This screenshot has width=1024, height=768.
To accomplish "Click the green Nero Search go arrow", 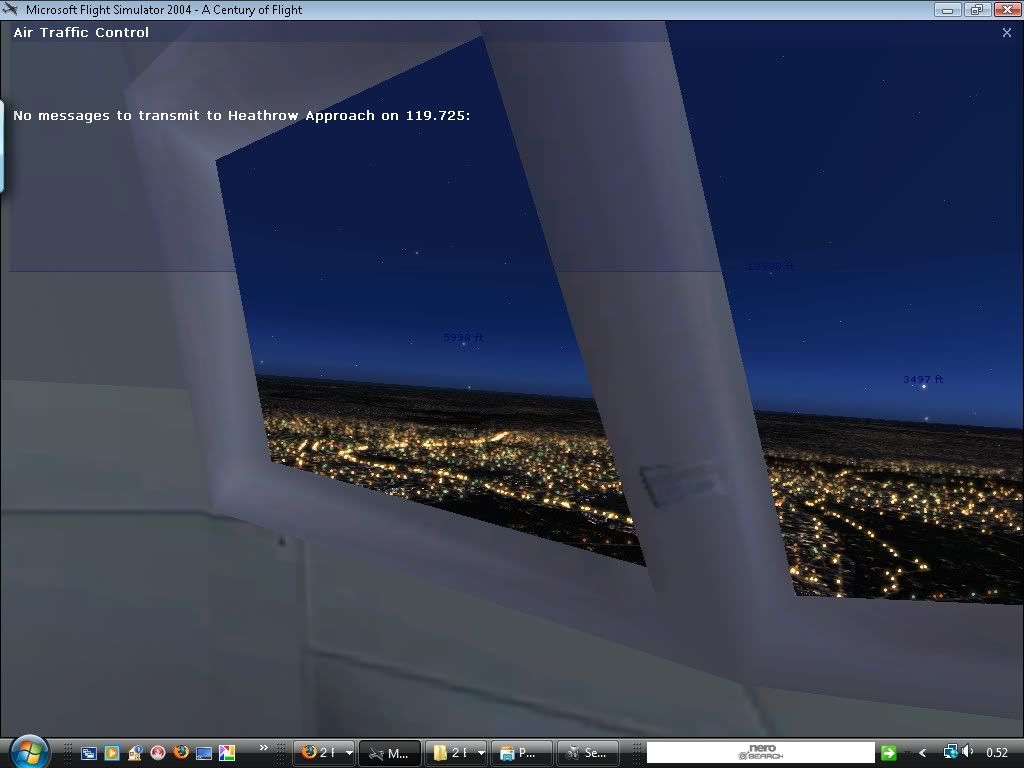I will (888, 753).
